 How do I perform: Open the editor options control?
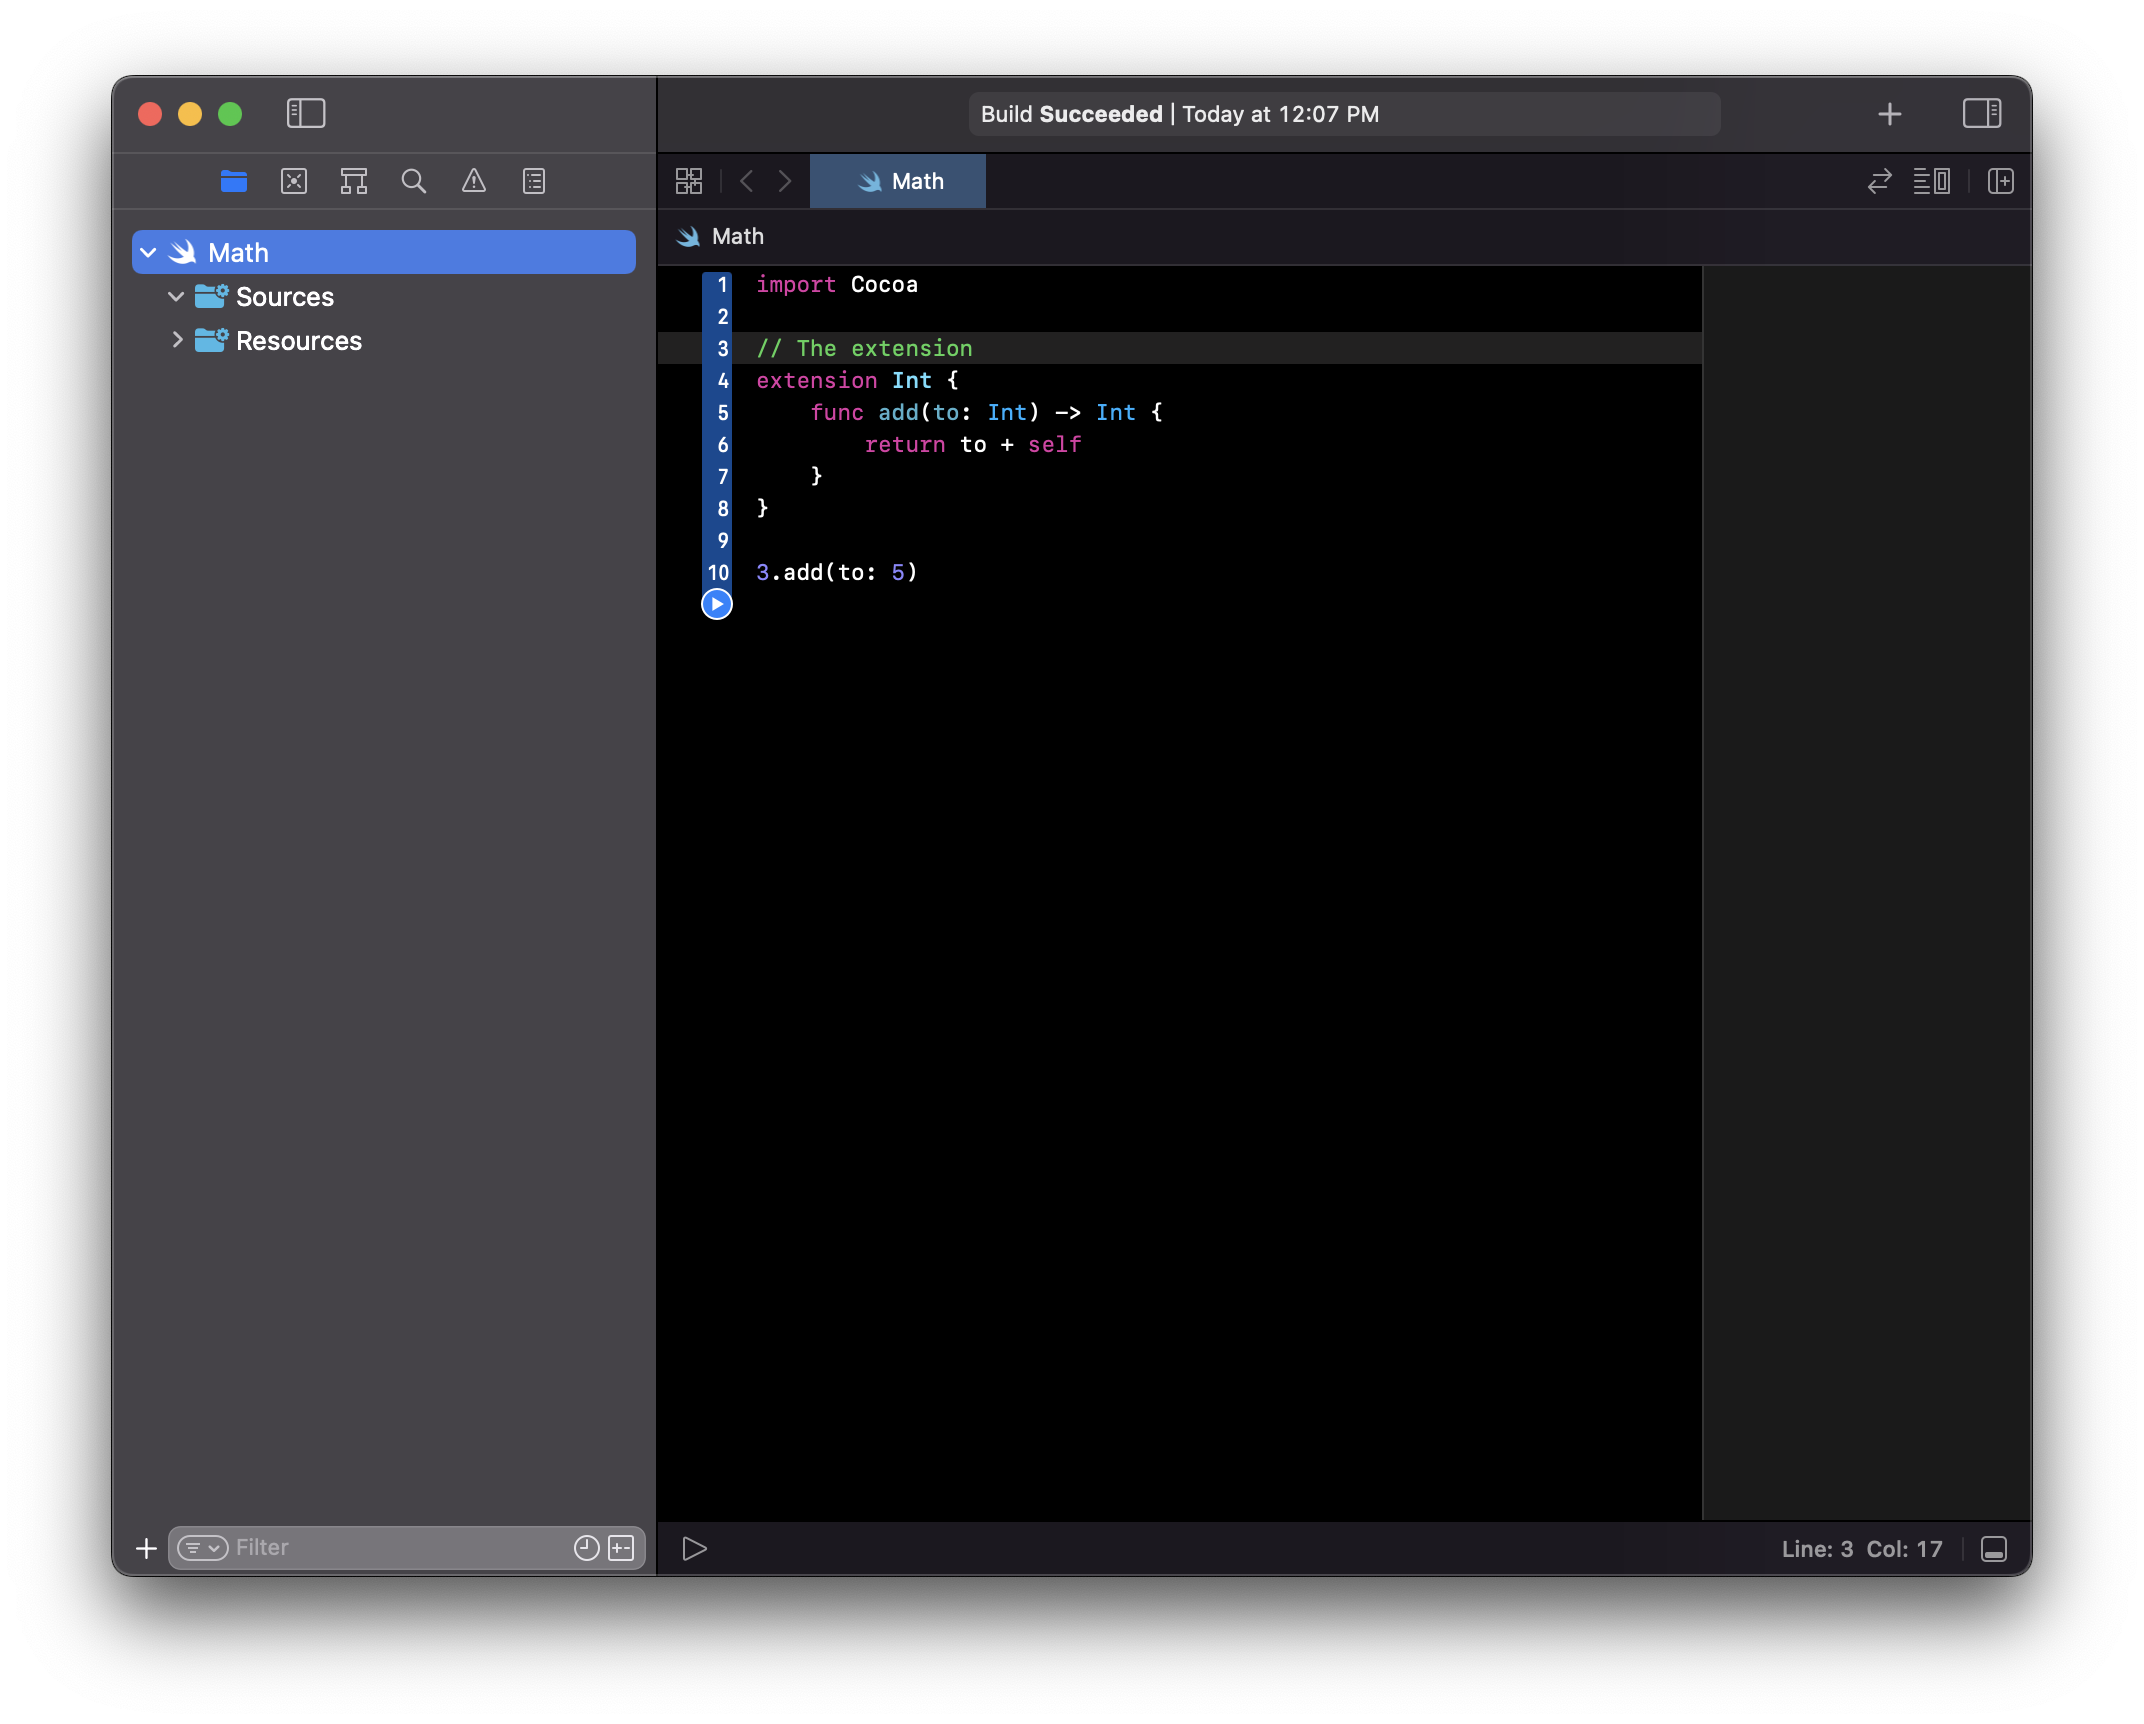(x=1933, y=181)
